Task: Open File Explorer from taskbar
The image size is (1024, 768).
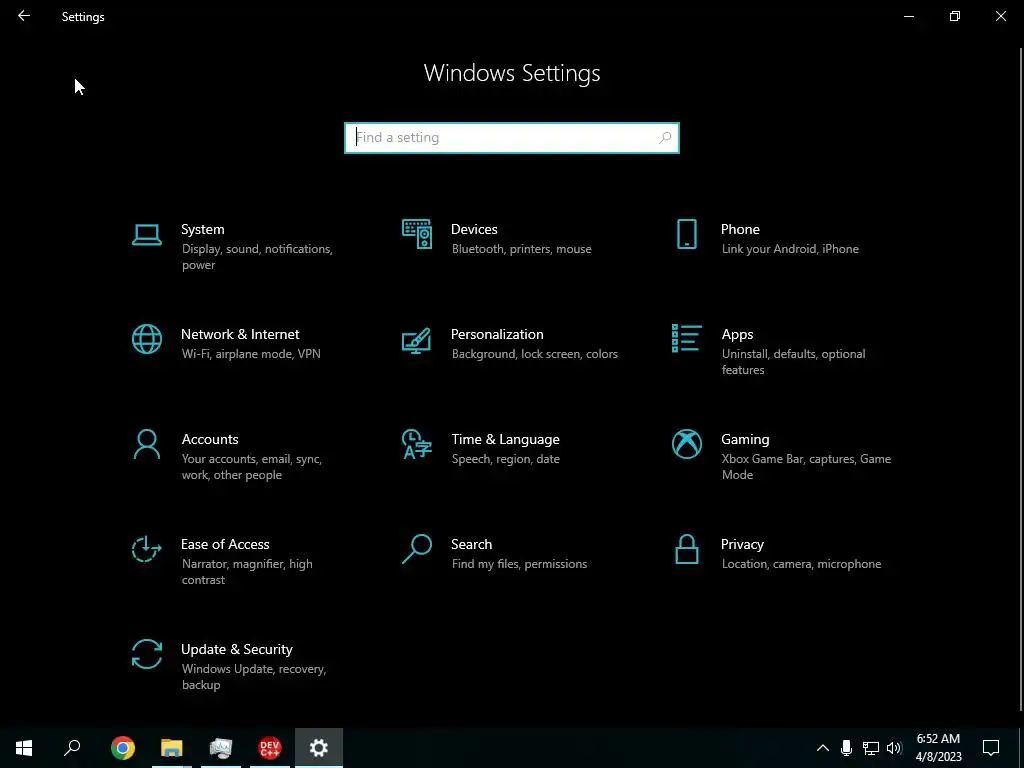Action: pyautogui.click(x=172, y=748)
